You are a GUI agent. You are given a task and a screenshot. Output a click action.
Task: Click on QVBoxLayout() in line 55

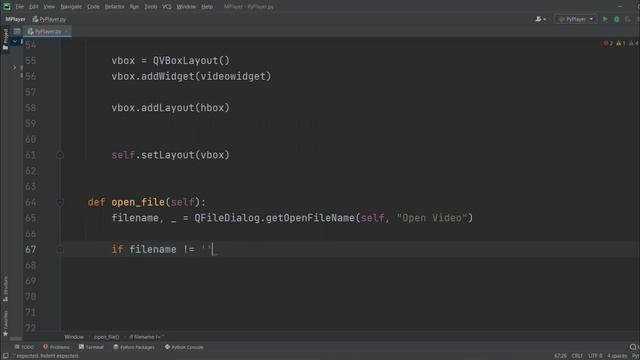tap(191, 61)
